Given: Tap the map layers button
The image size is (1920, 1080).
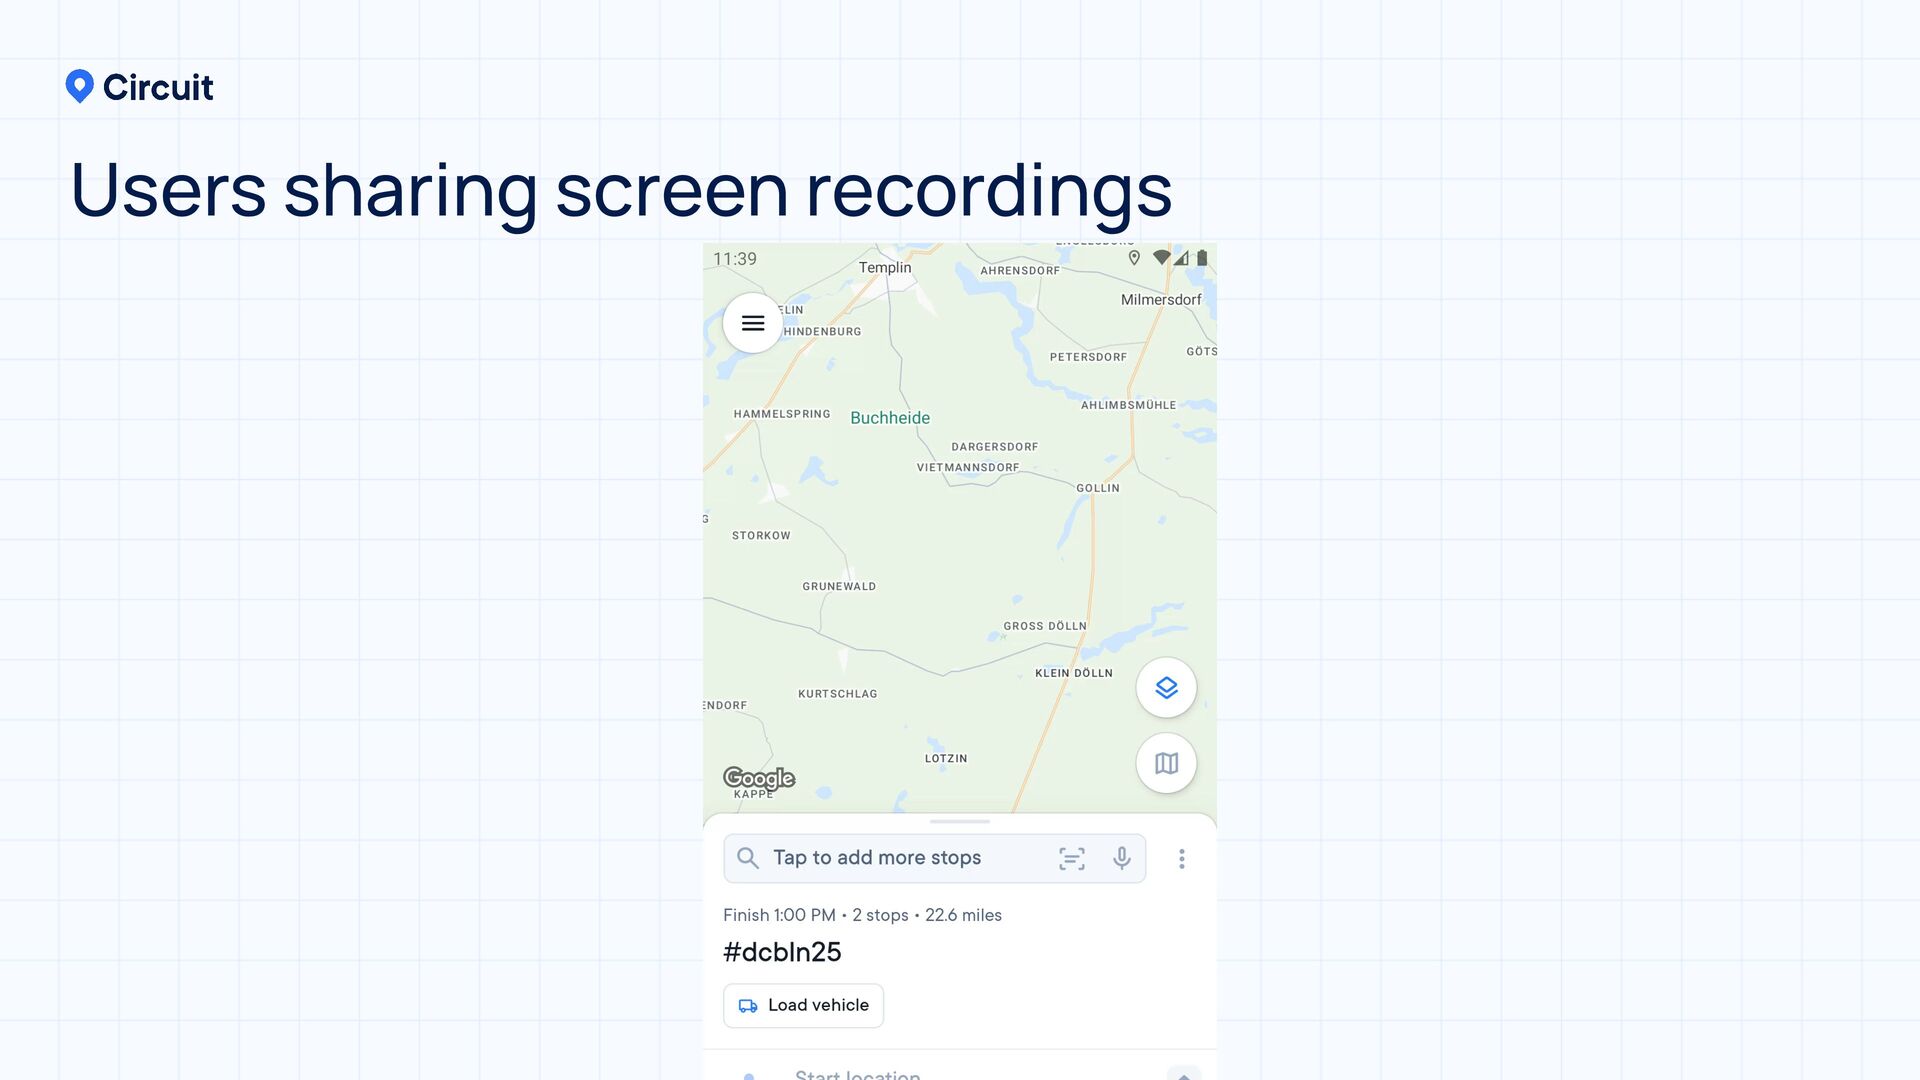Looking at the screenshot, I should (1166, 688).
